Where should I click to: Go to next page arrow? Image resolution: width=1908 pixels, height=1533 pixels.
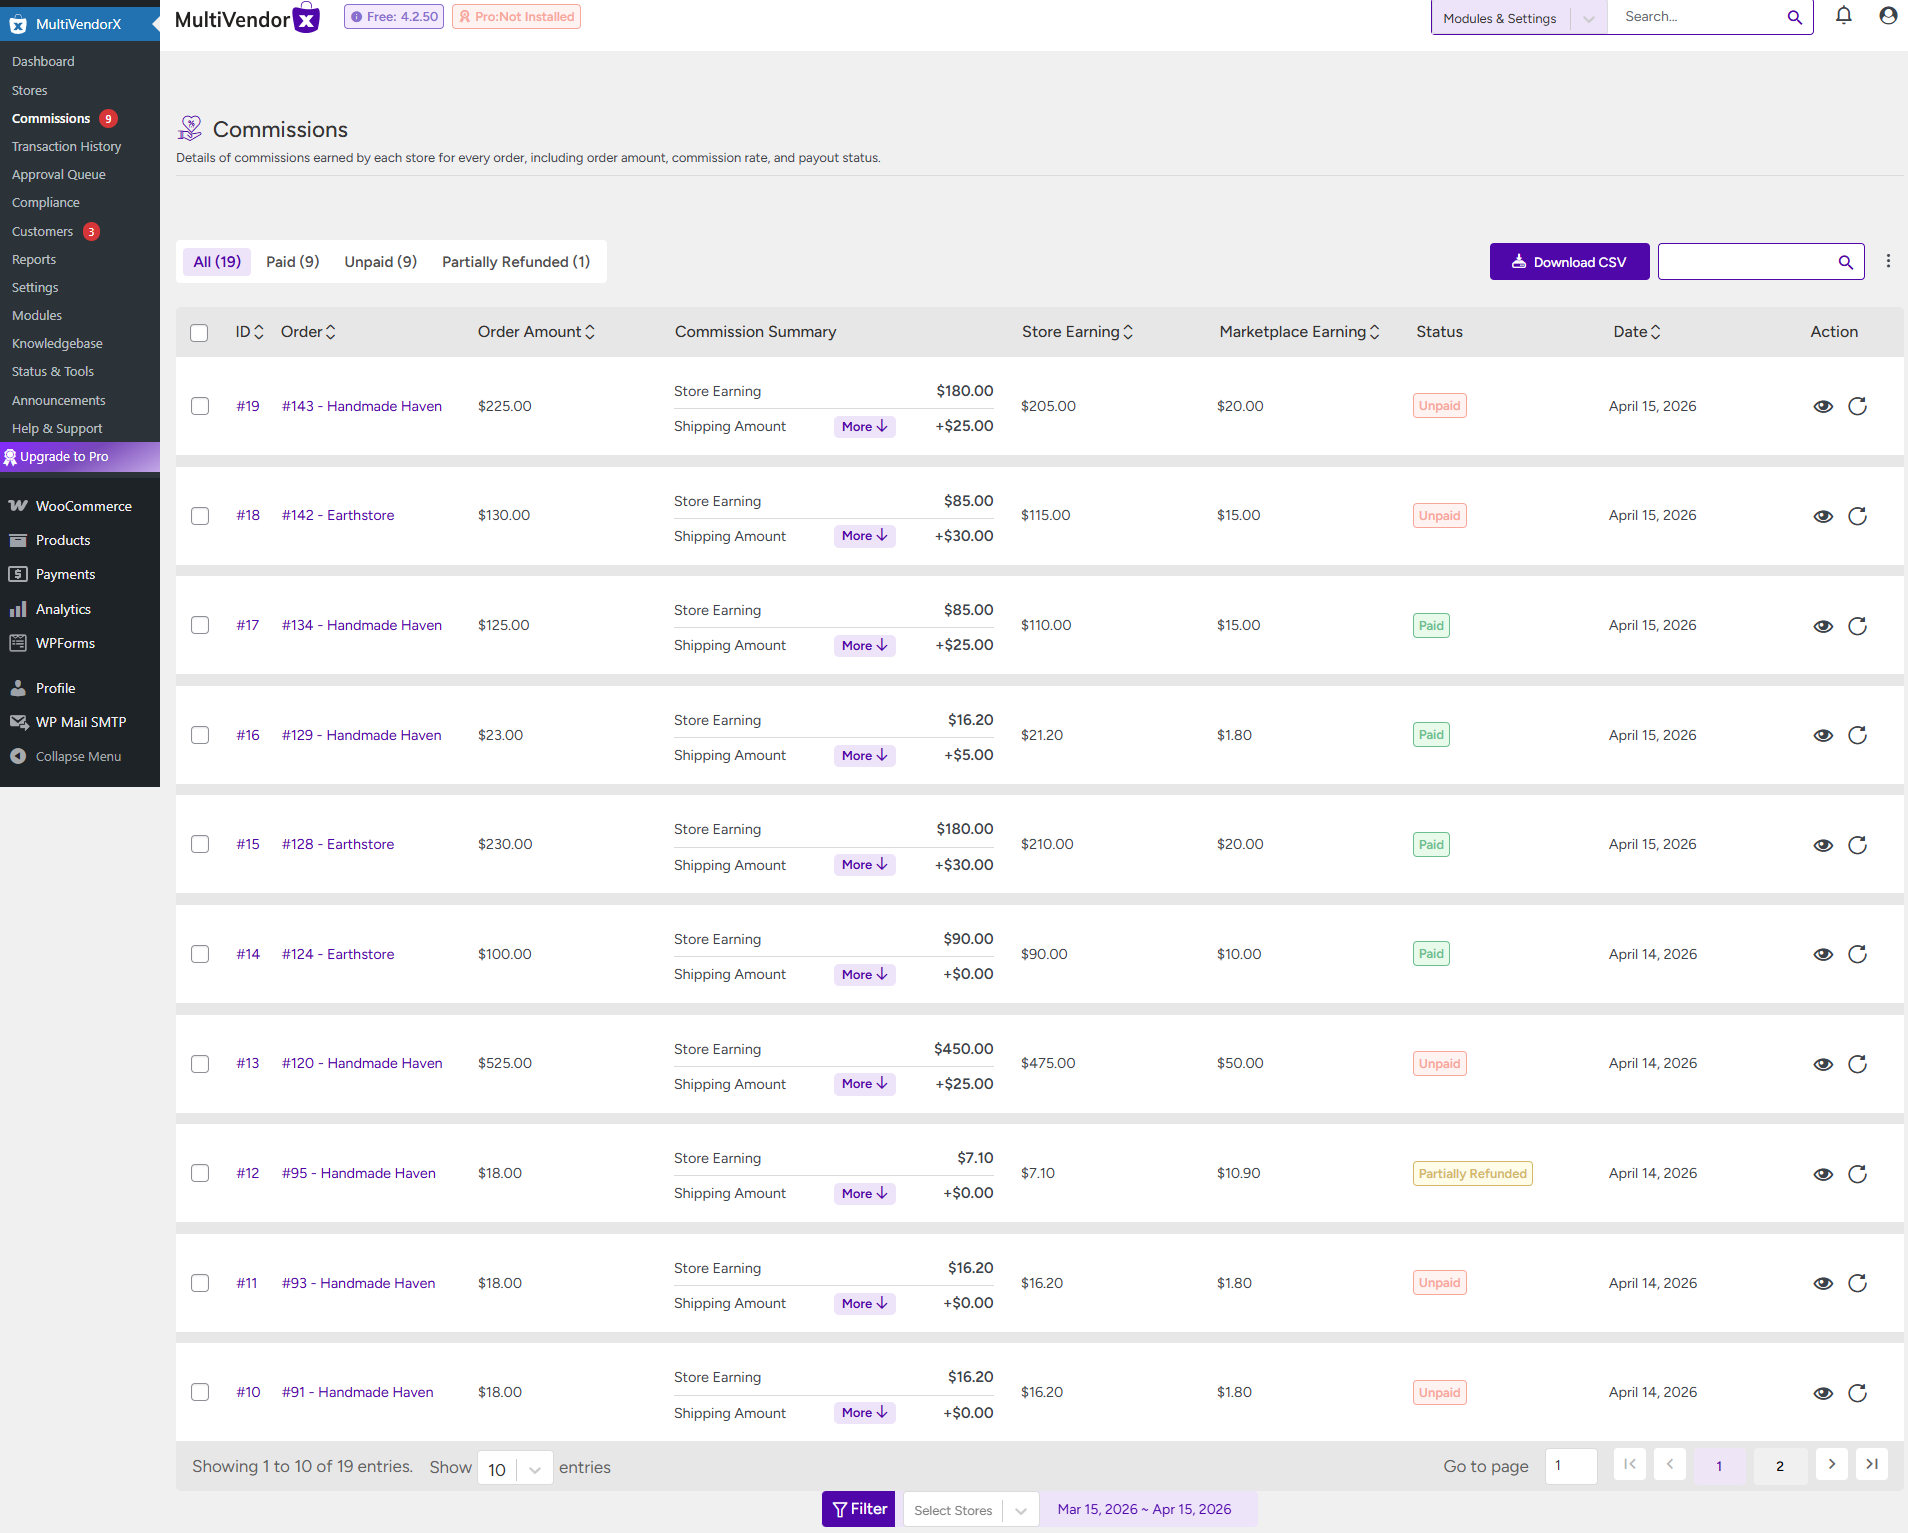point(1831,1465)
